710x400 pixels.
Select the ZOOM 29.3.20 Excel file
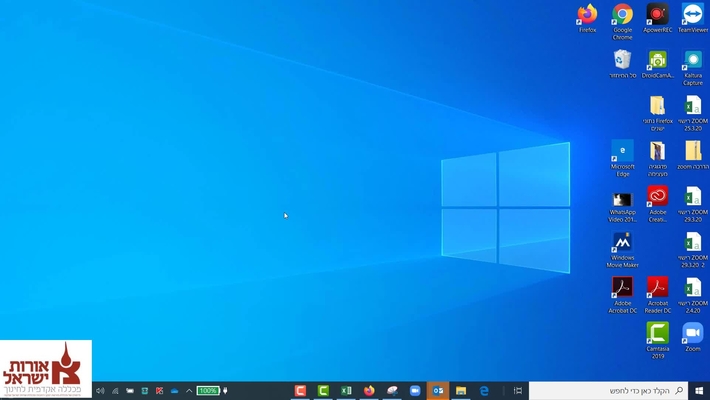[693, 204]
